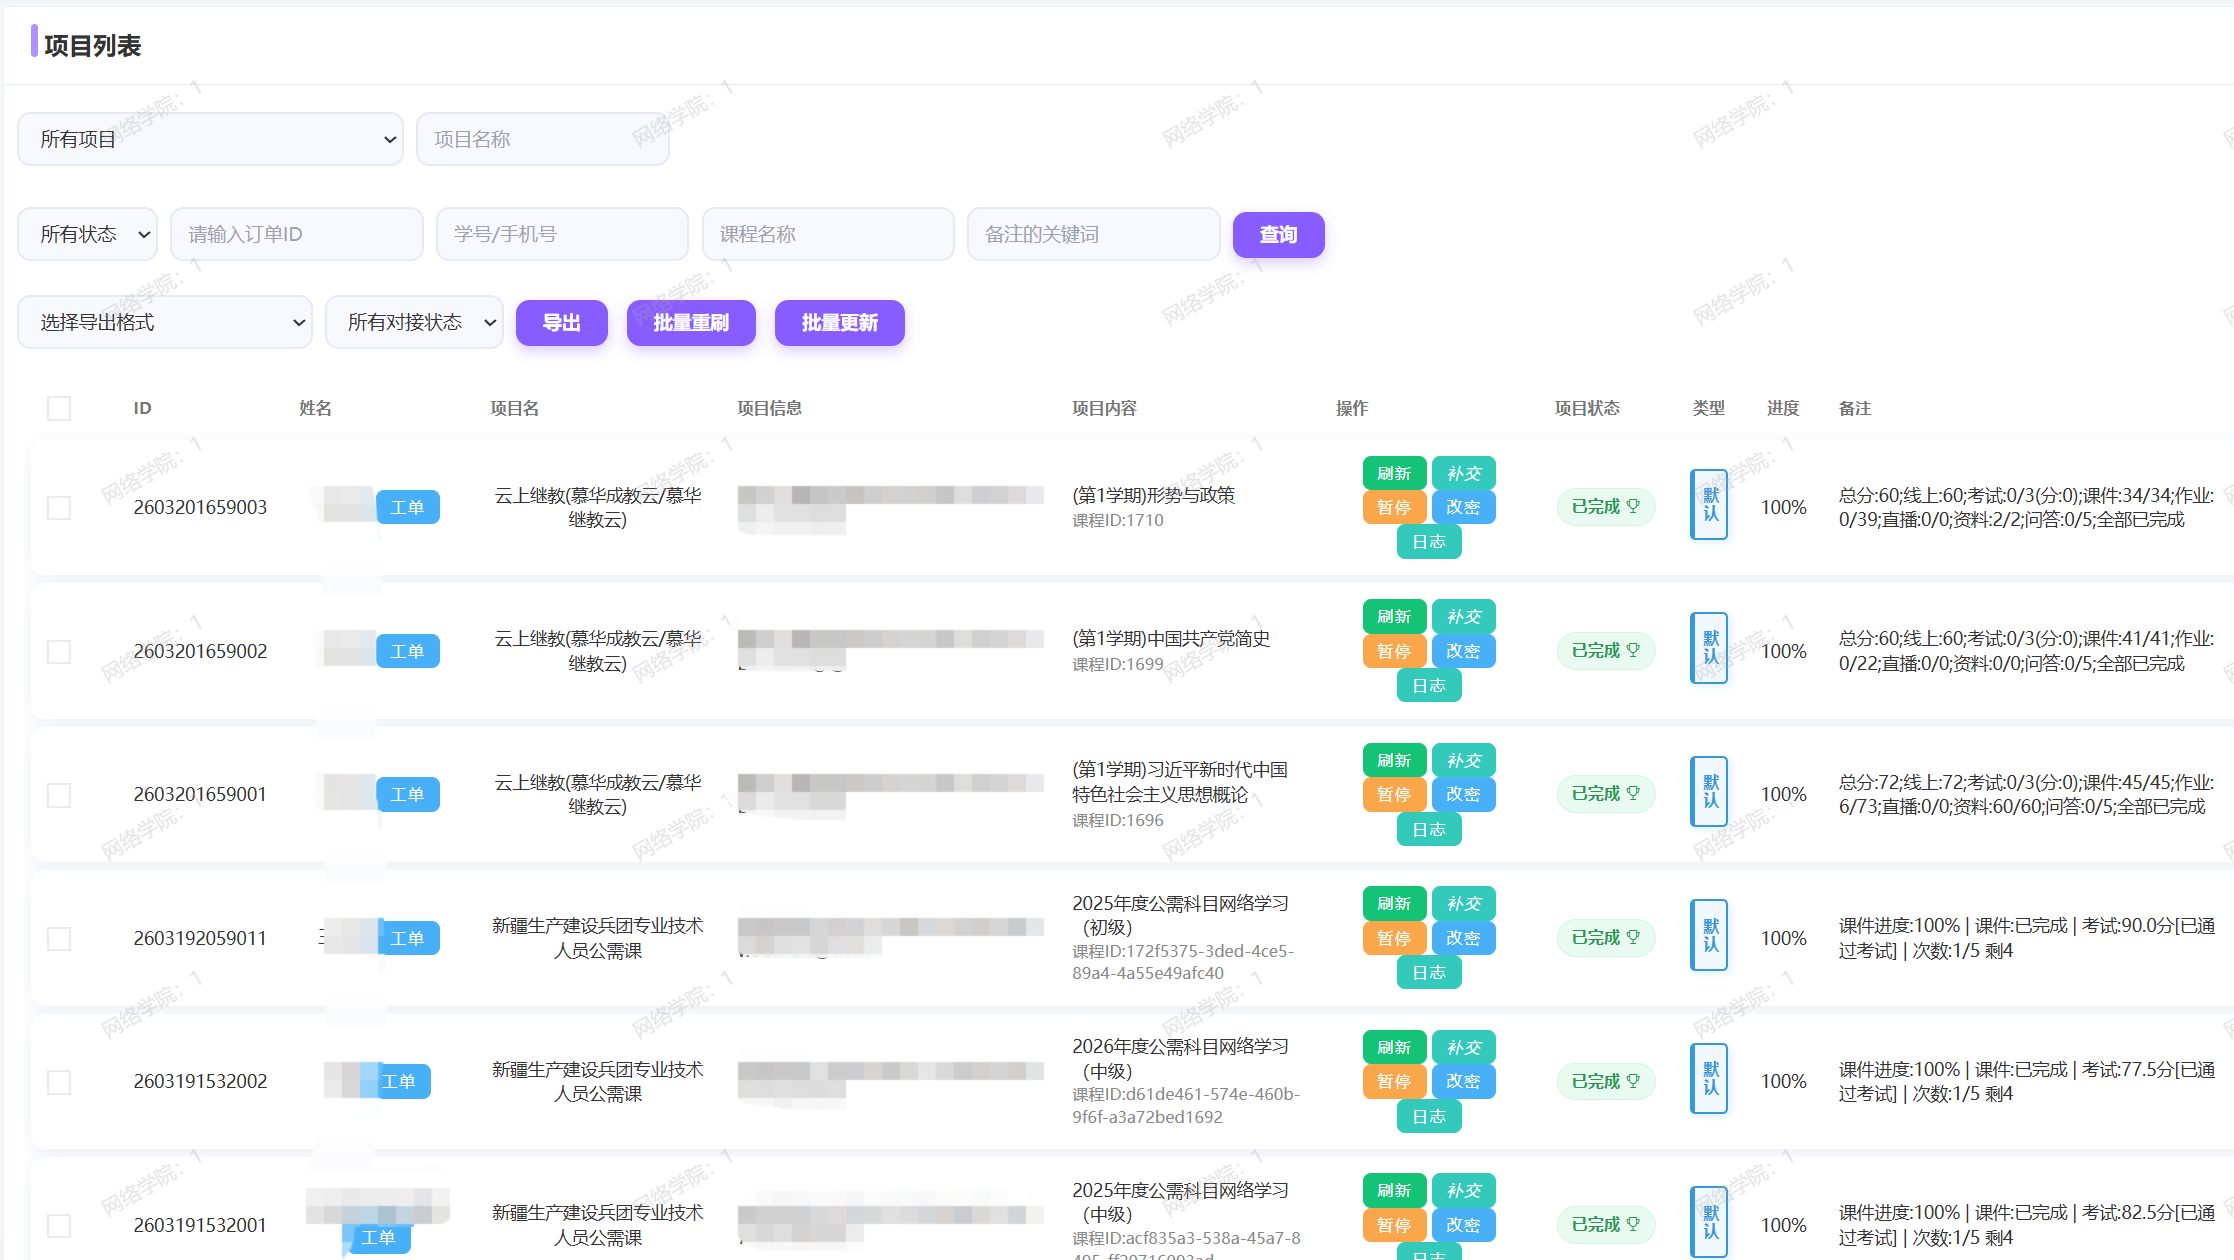
Task: Click the 批量重刷 button
Action: pyautogui.click(x=690, y=322)
